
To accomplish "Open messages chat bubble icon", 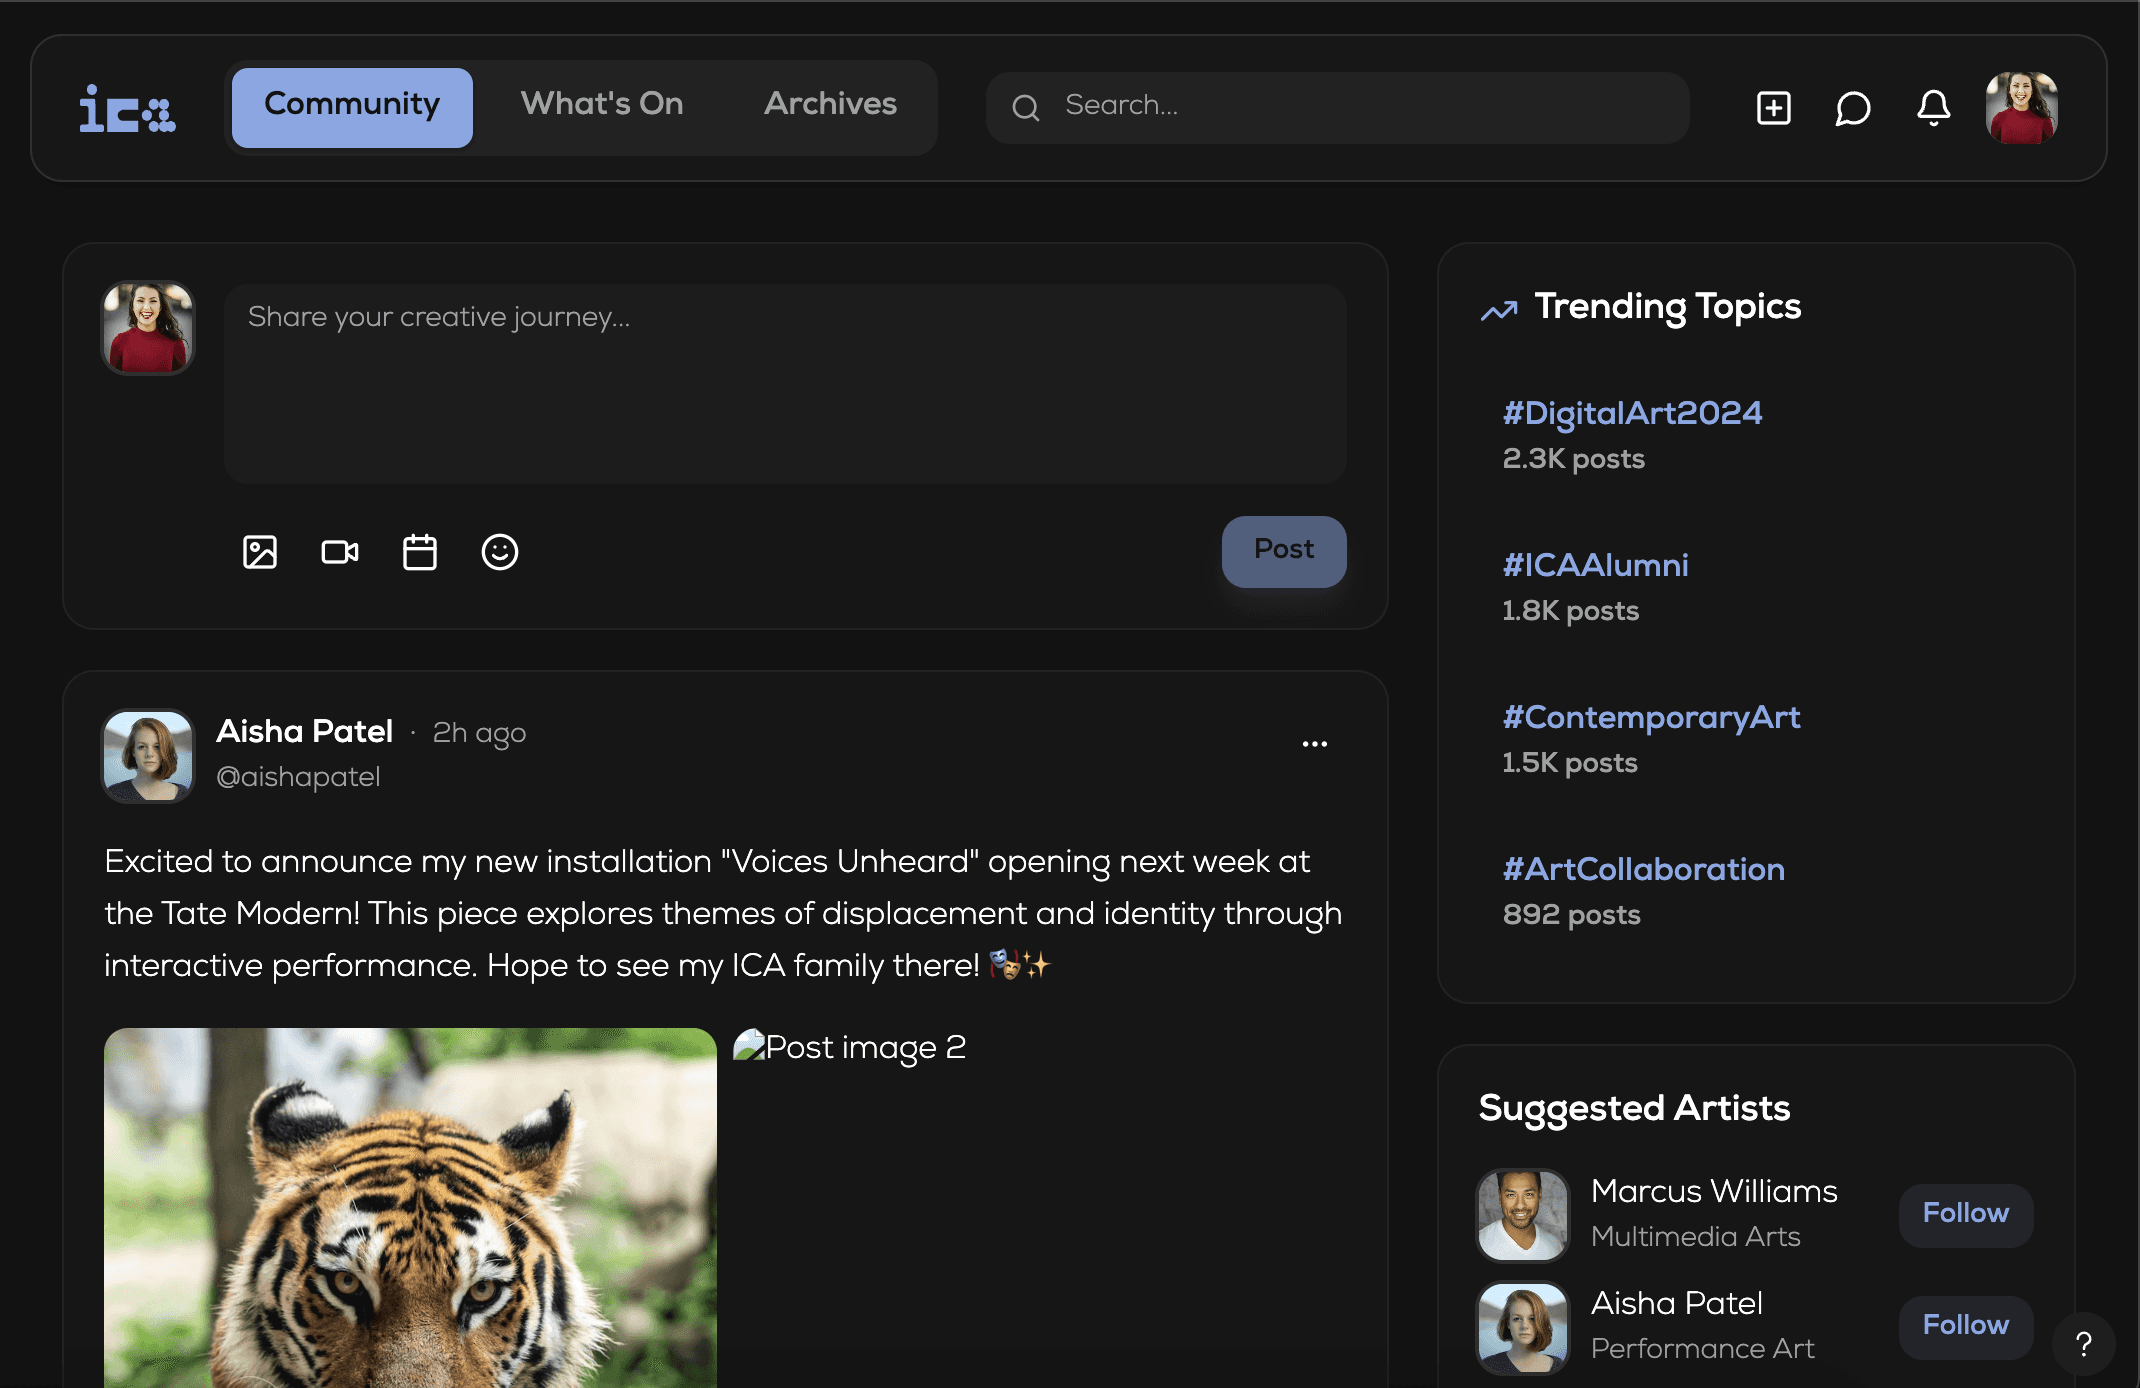I will [x=1853, y=107].
